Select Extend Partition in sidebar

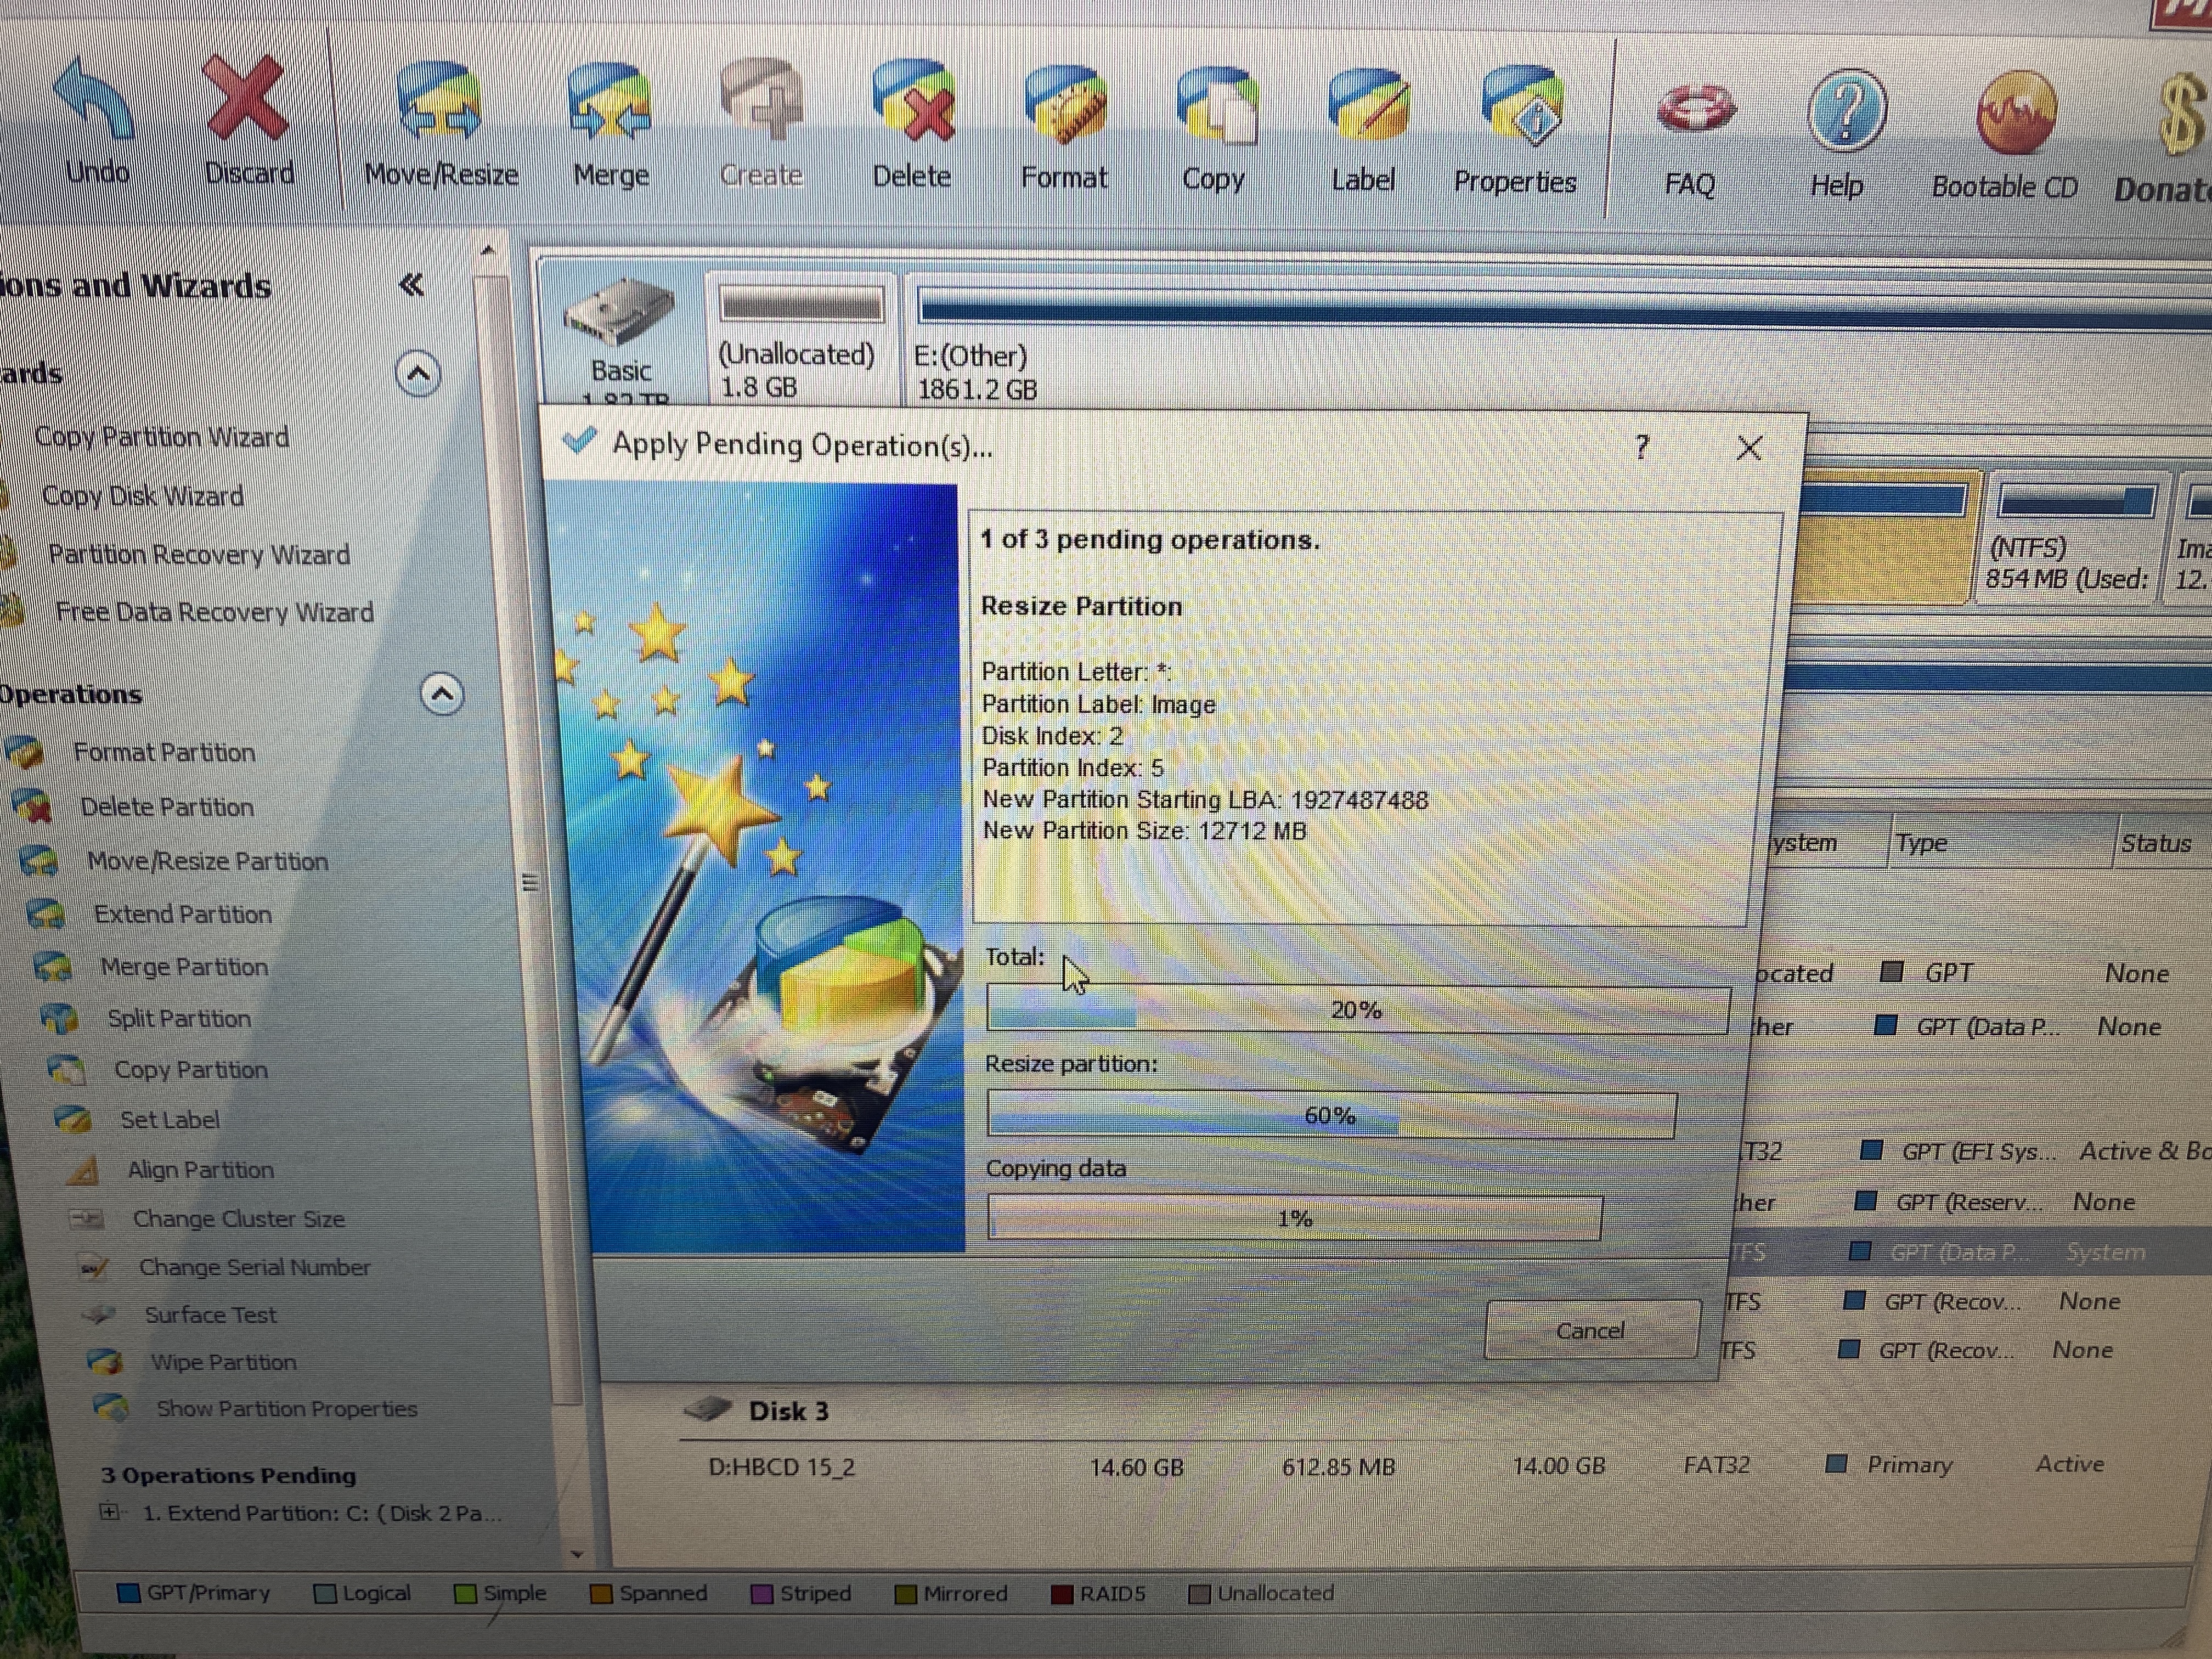(x=183, y=914)
